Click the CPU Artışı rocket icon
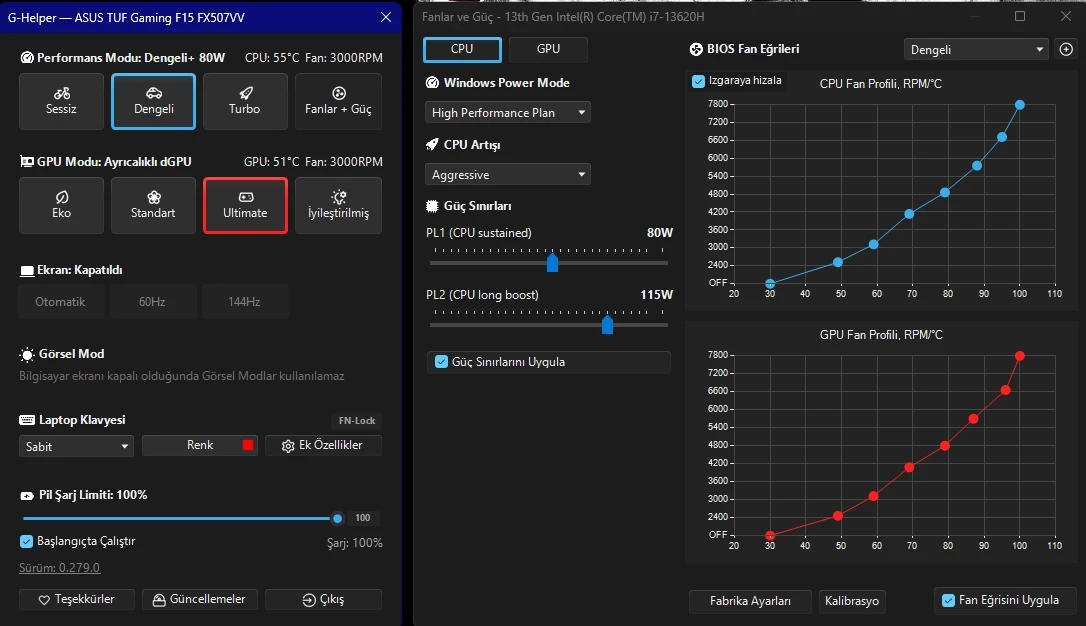 pos(432,144)
